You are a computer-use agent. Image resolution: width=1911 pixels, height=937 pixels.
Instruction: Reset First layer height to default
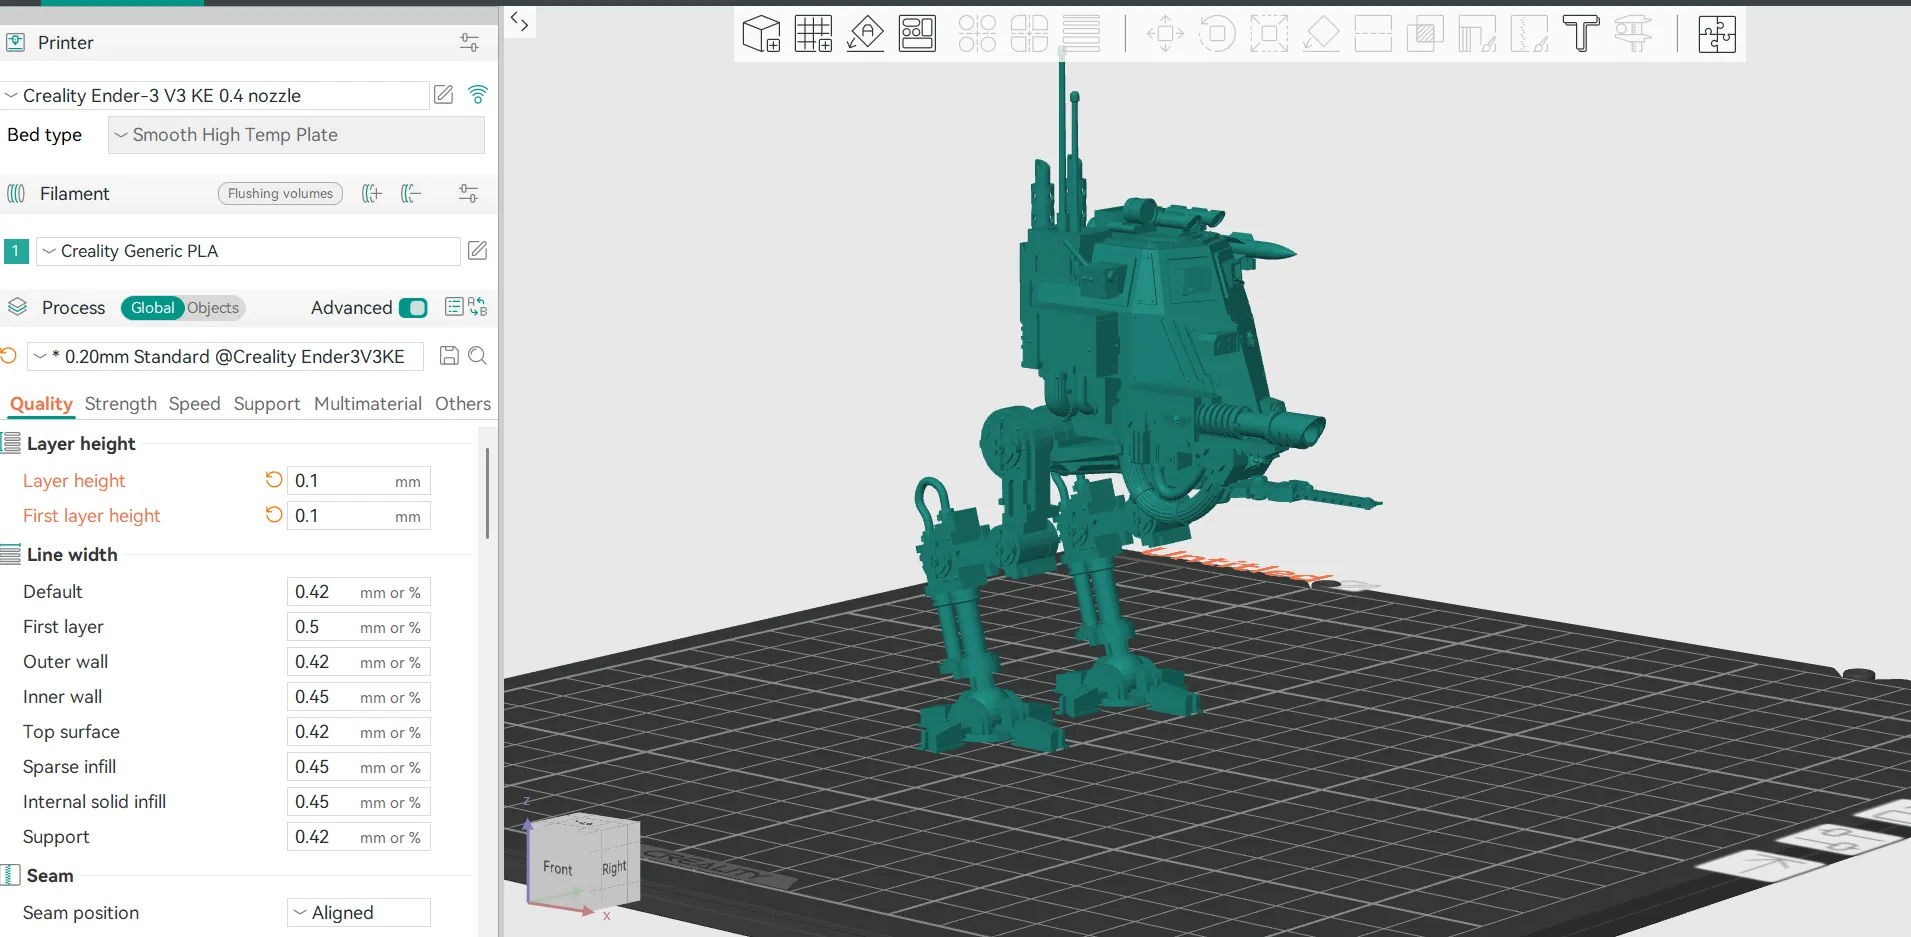click(274, 515)
